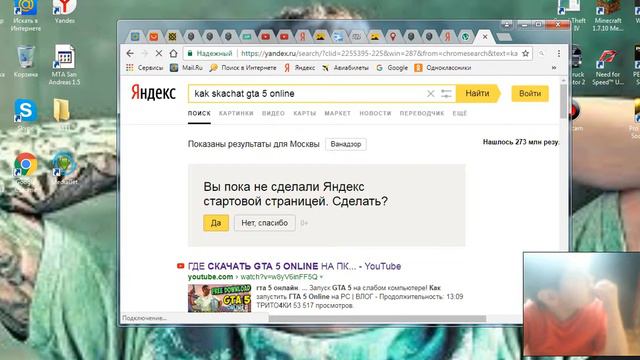This screenshot has width=640, height=360.
Task: Open the Google bookmark
Action: (392, 68)
